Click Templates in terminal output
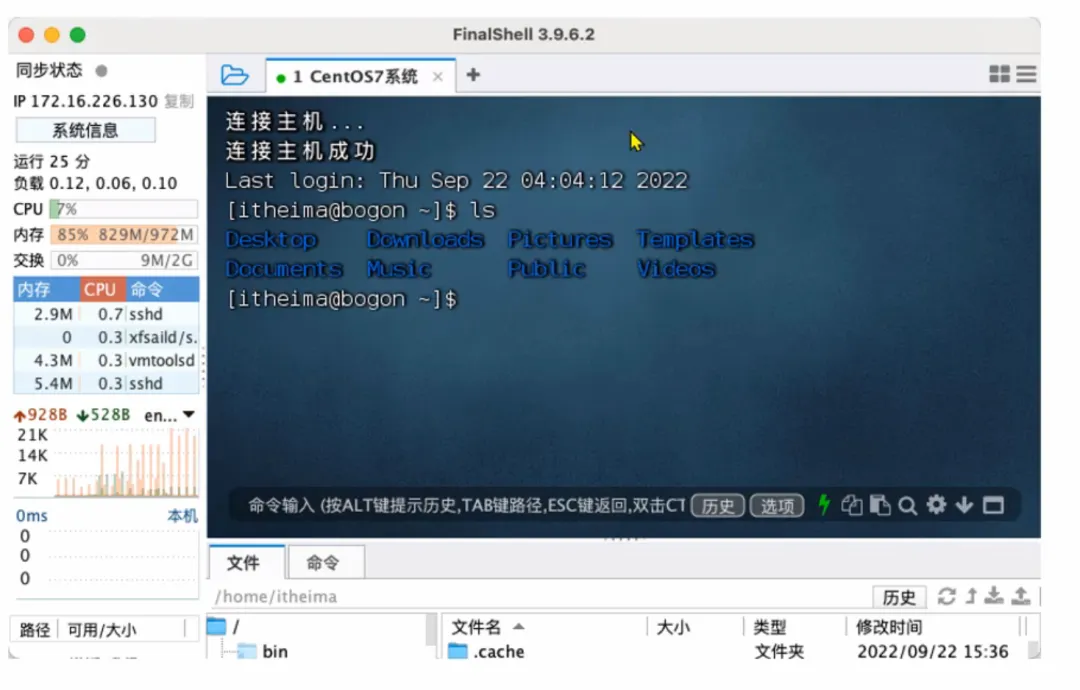The height and width of the screenshot is (690, 1080). tap(695, 239)
